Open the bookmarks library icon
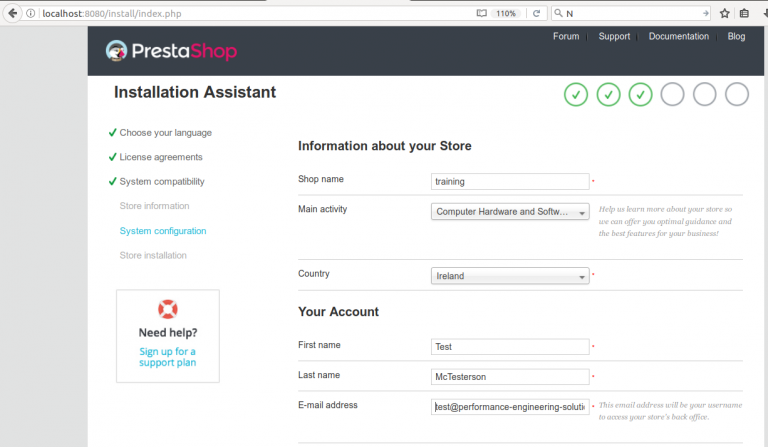This screenshot has width=768, height=447. pyautogui.click(x=744, y=13)
